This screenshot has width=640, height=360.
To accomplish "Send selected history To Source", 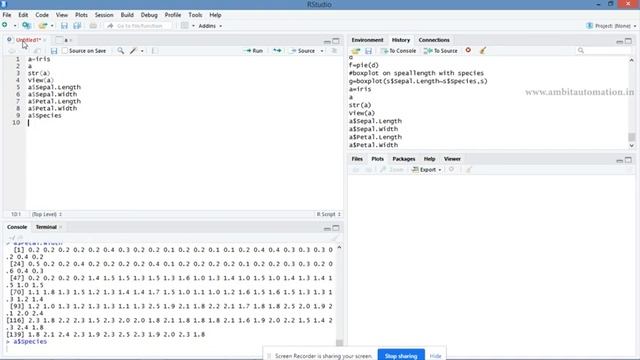I will pyautogui.click(x=440, y=51).
